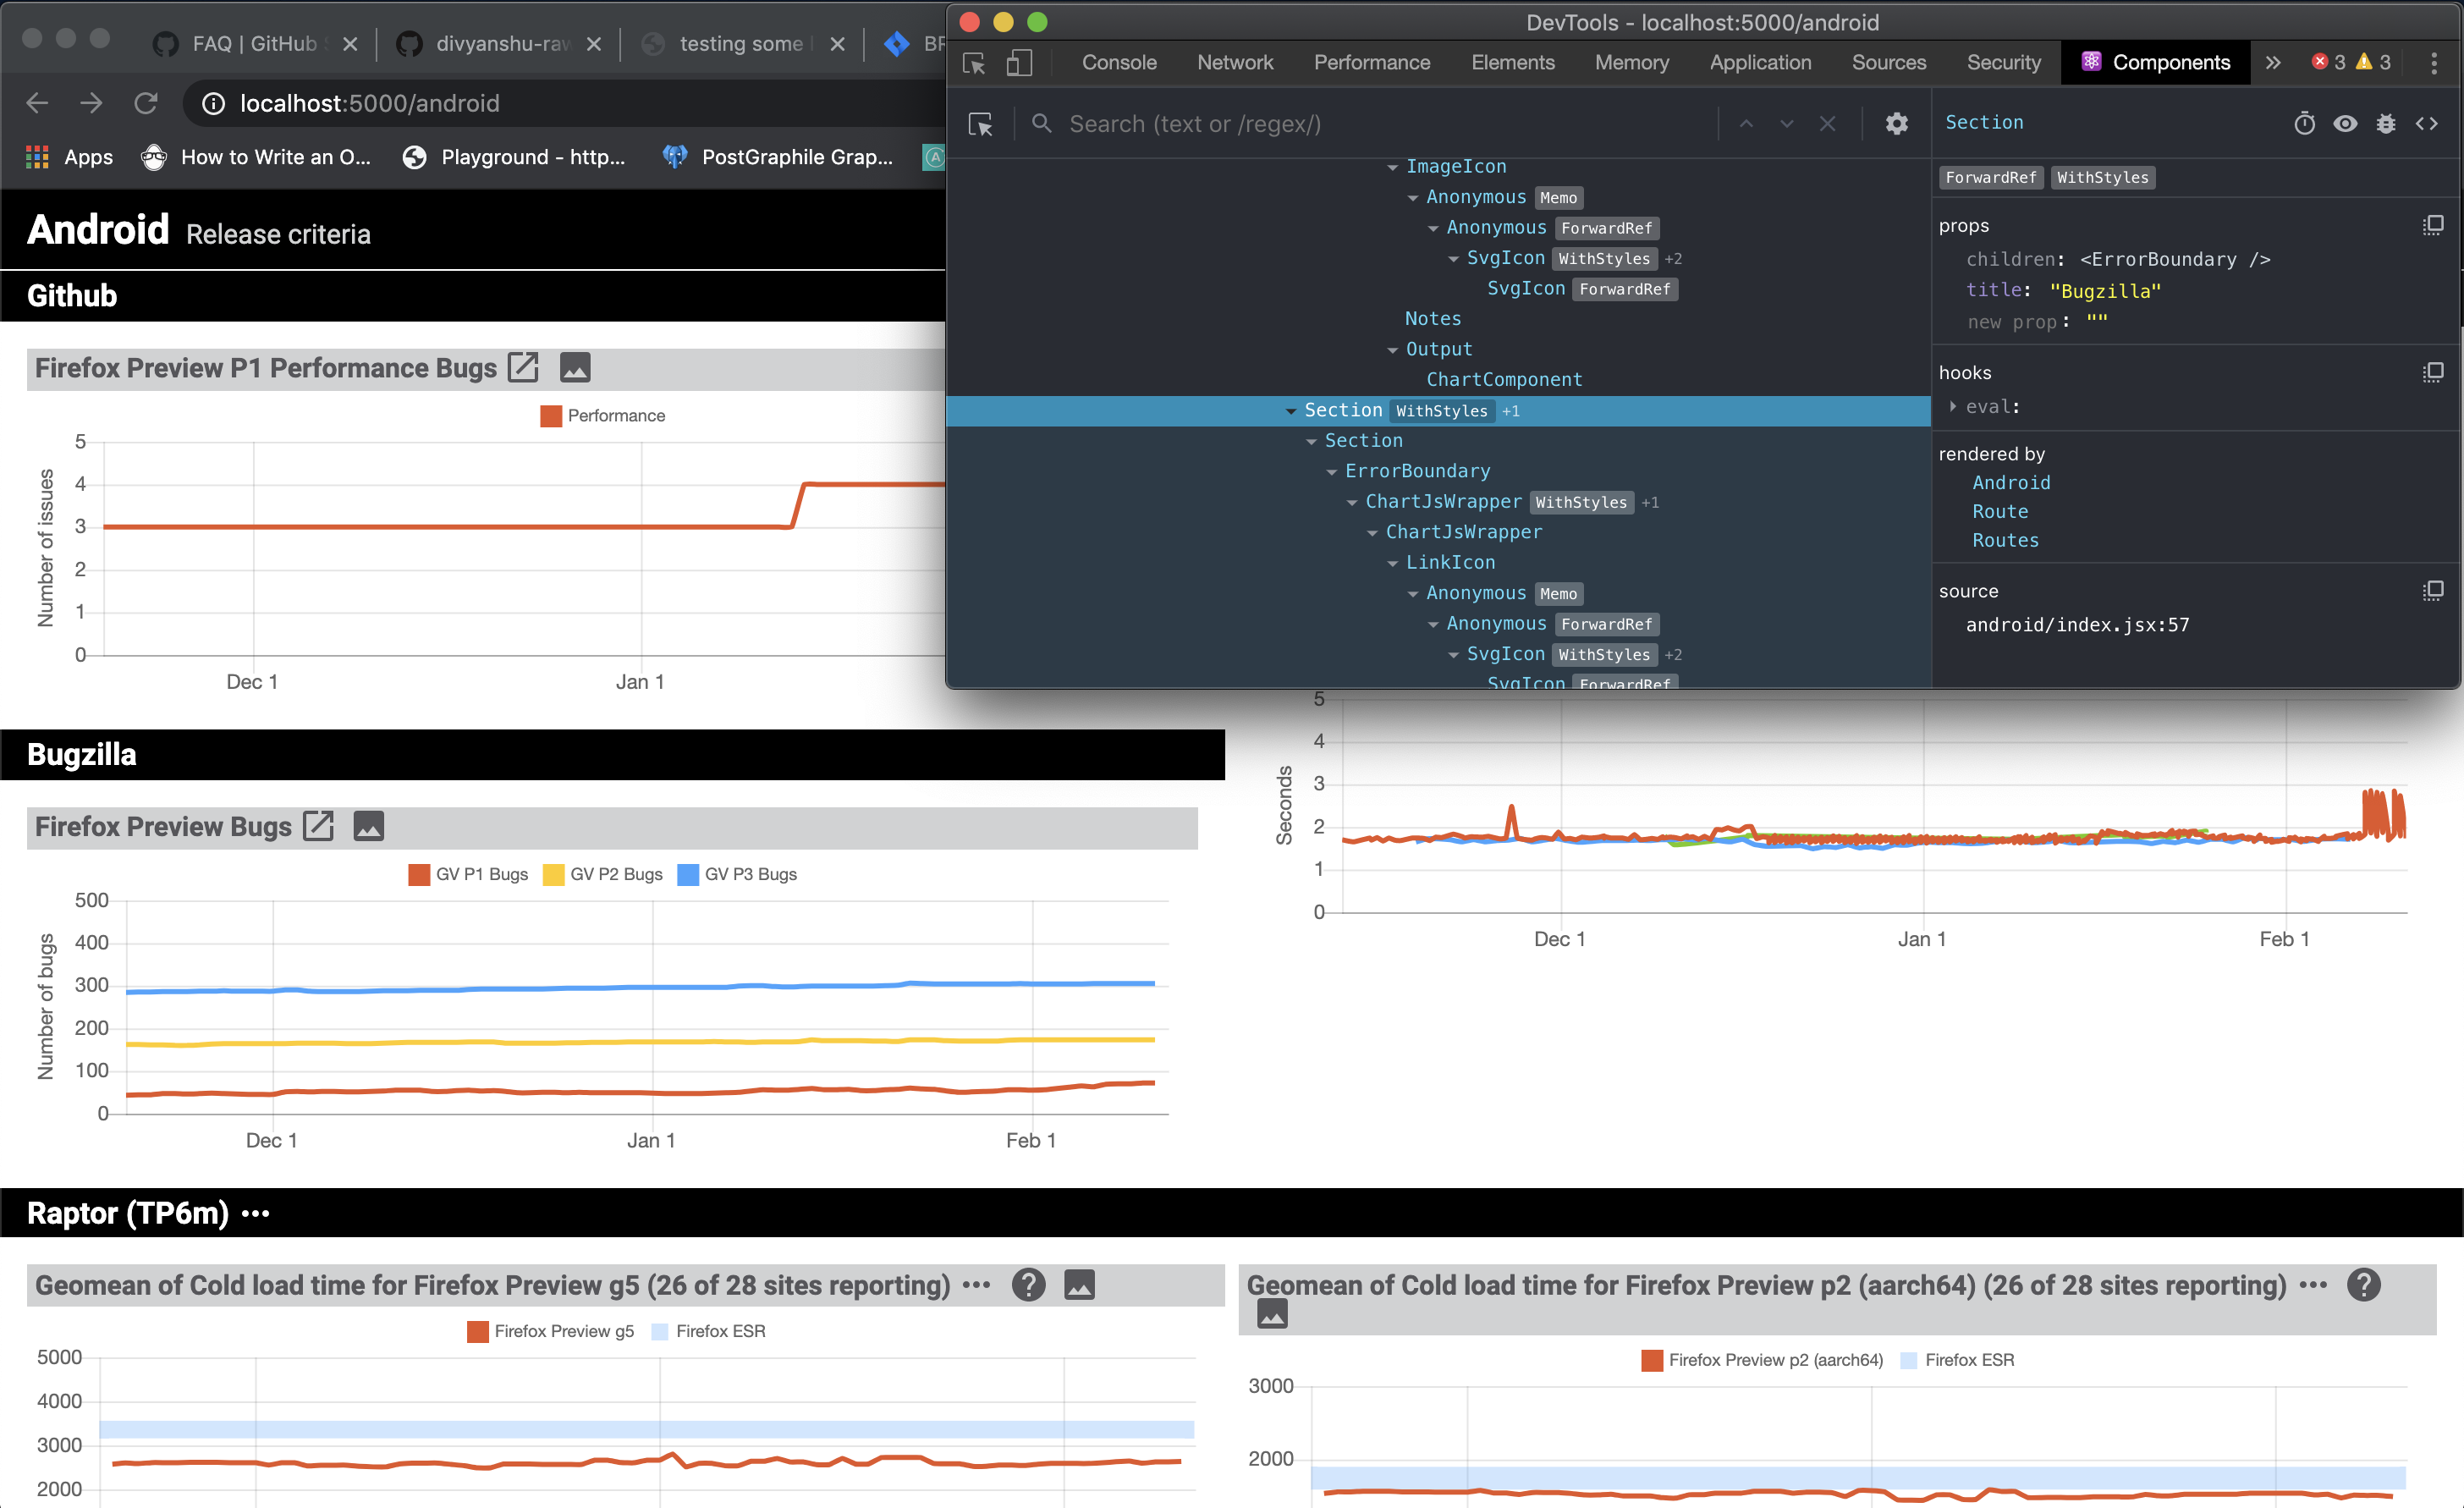Toggle the element inspect picker in DevTools

pyautogui.click(x=974, y=62)
